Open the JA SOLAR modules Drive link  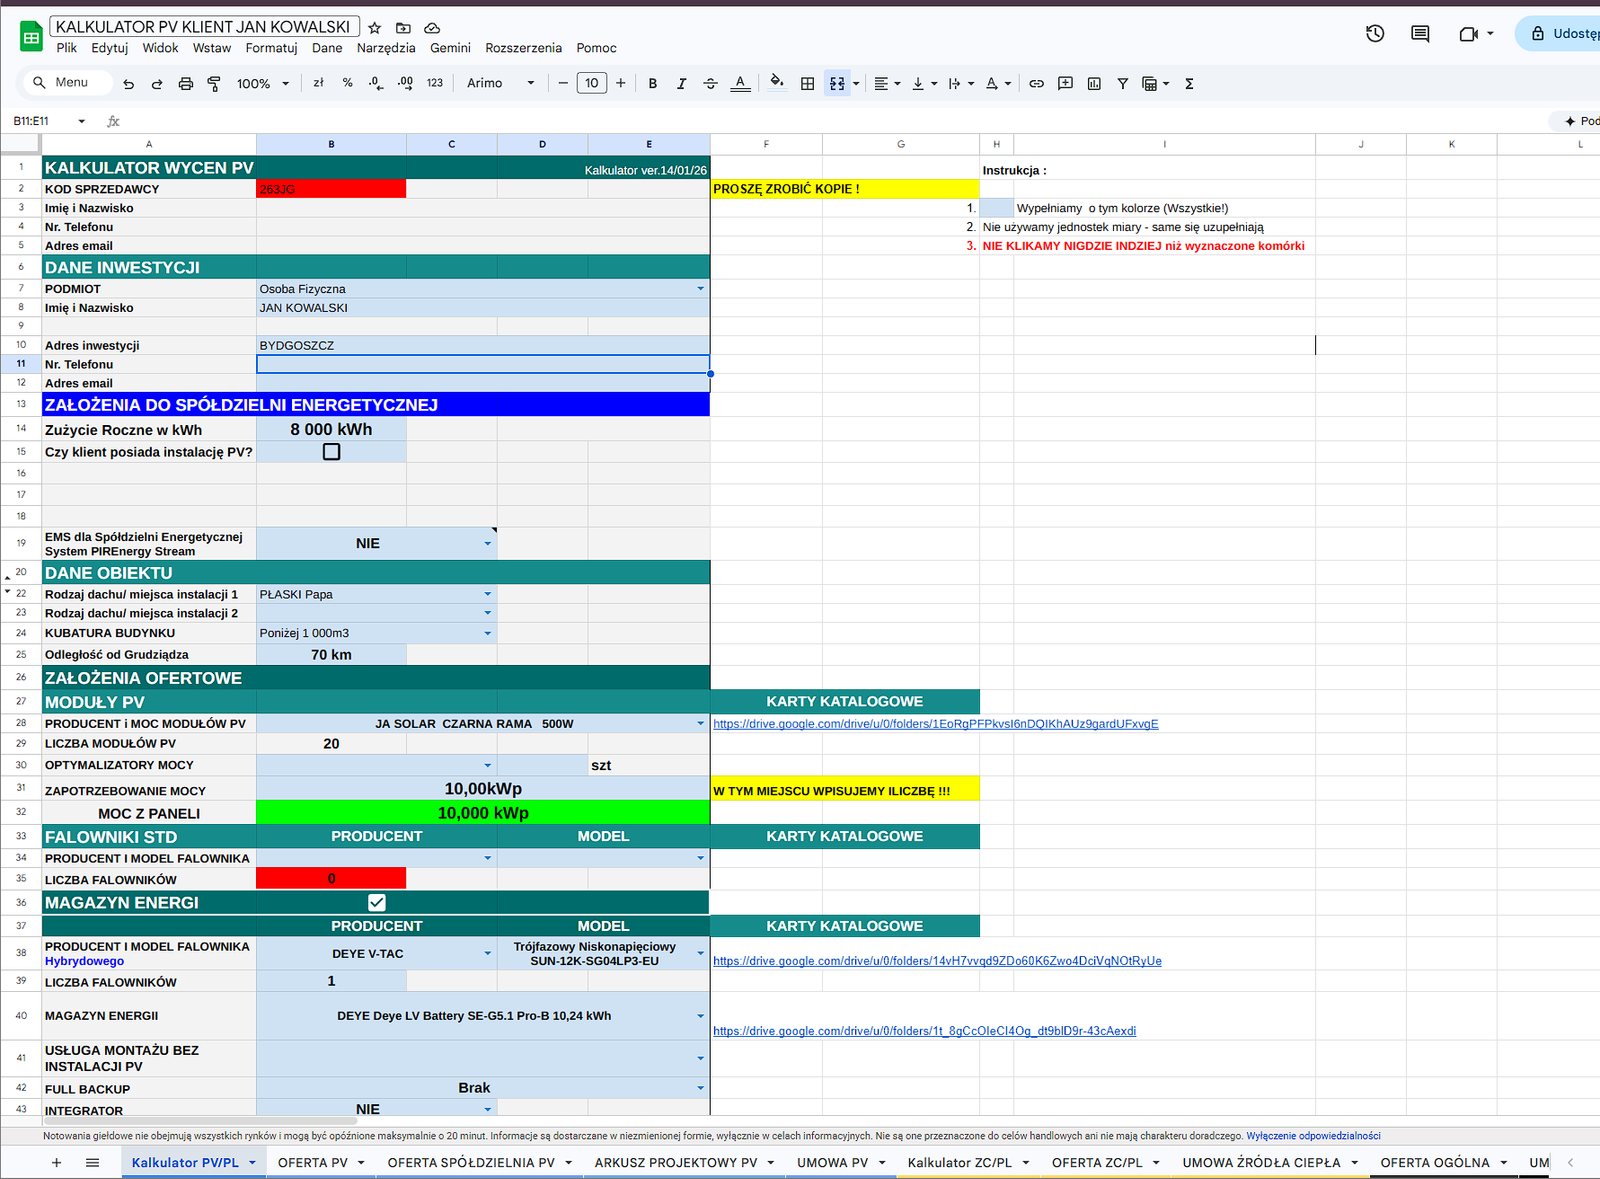(x=935, y=724)
